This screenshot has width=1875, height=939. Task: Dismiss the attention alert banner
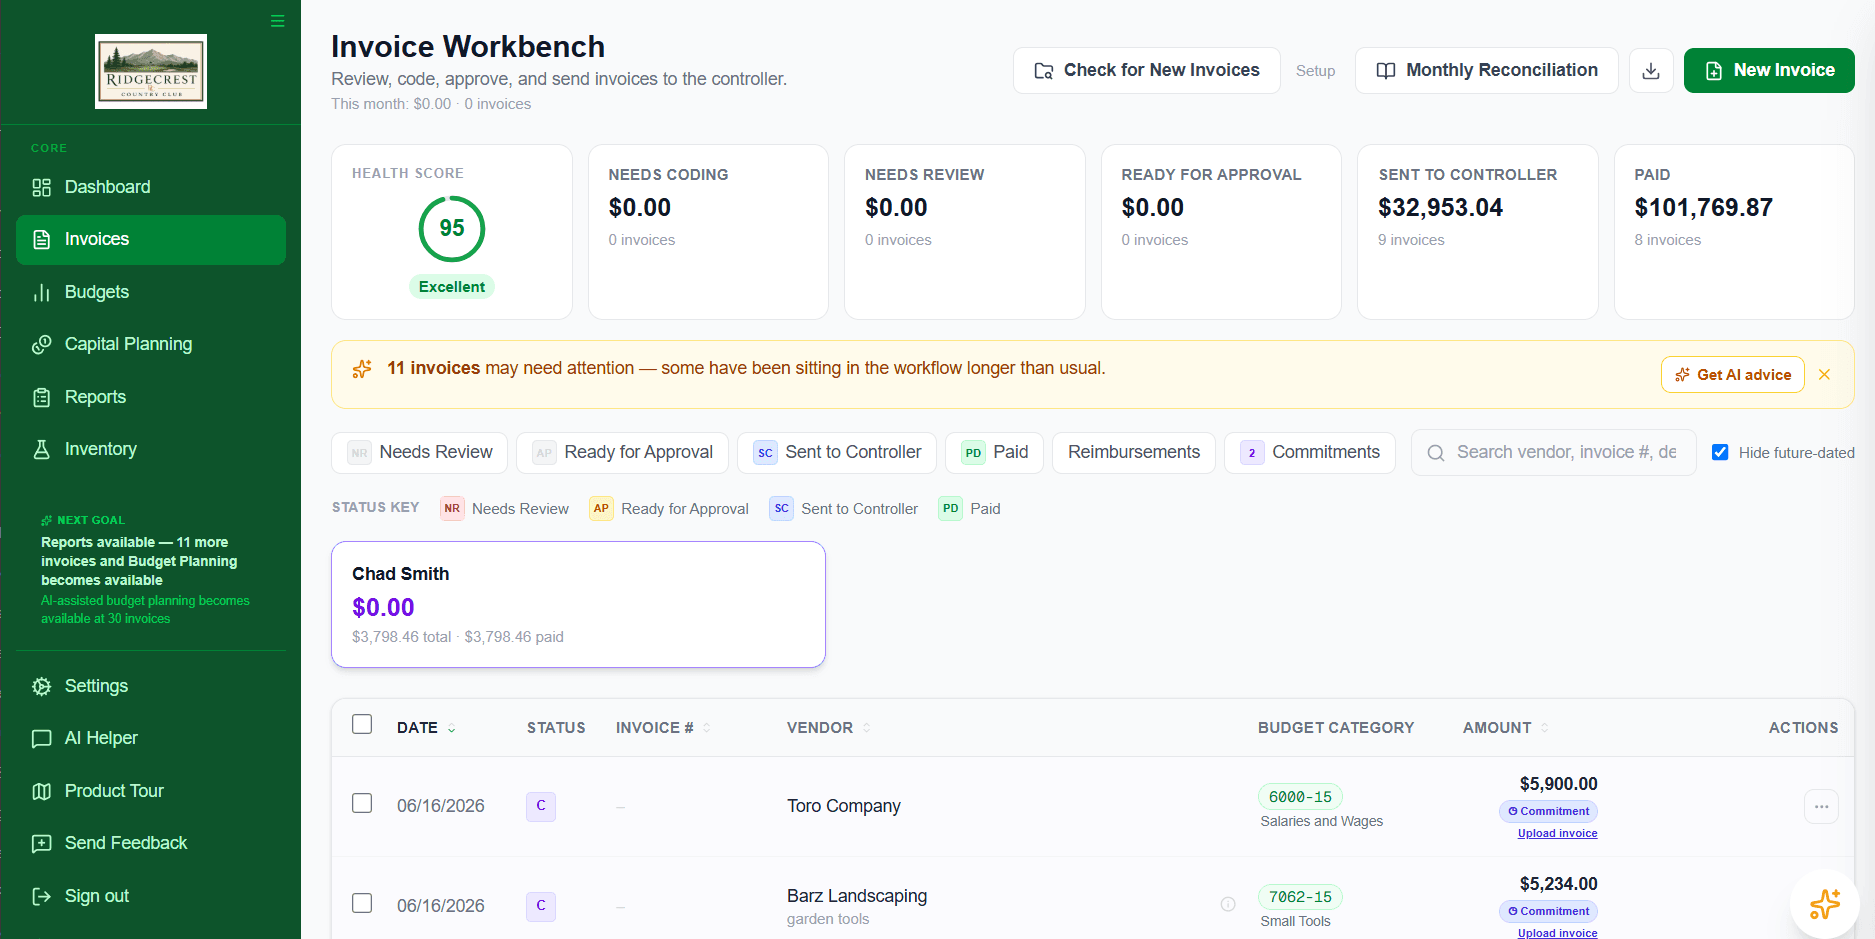pos(1824,375)
